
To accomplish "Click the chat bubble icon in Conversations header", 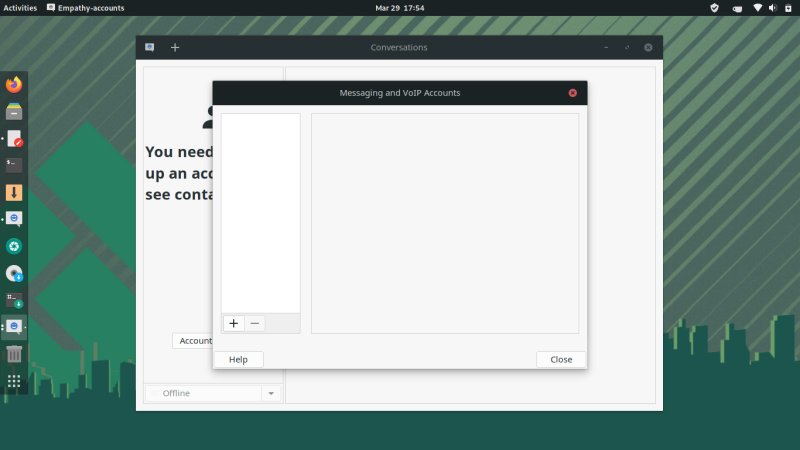I will pyautogui.click(x=149, y=47).
